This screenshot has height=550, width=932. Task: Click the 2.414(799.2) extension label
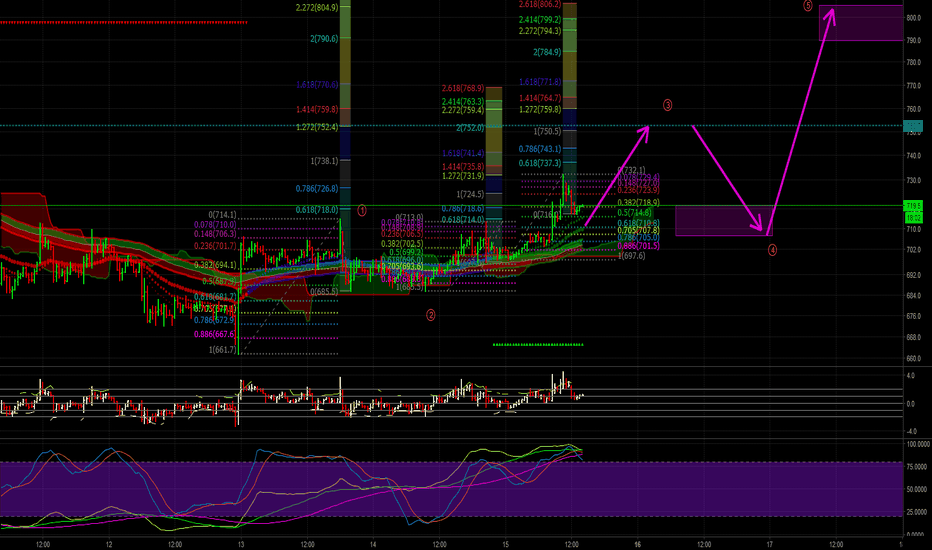click(540, 20)
